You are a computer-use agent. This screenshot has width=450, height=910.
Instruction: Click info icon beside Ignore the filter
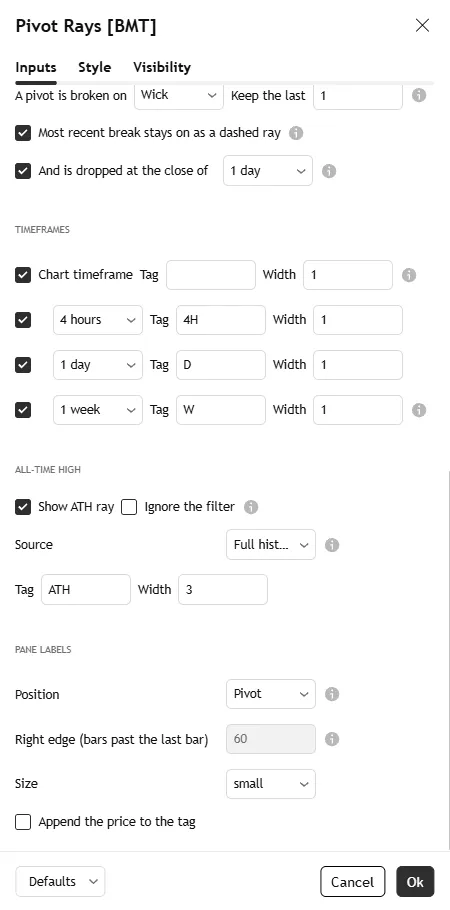251,507
